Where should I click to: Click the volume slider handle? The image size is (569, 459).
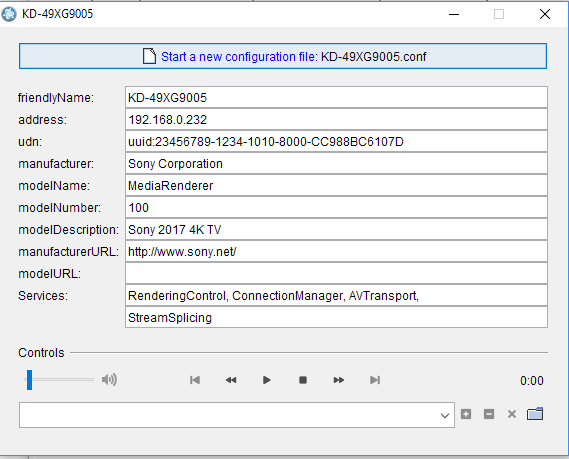tap(29, 380)
